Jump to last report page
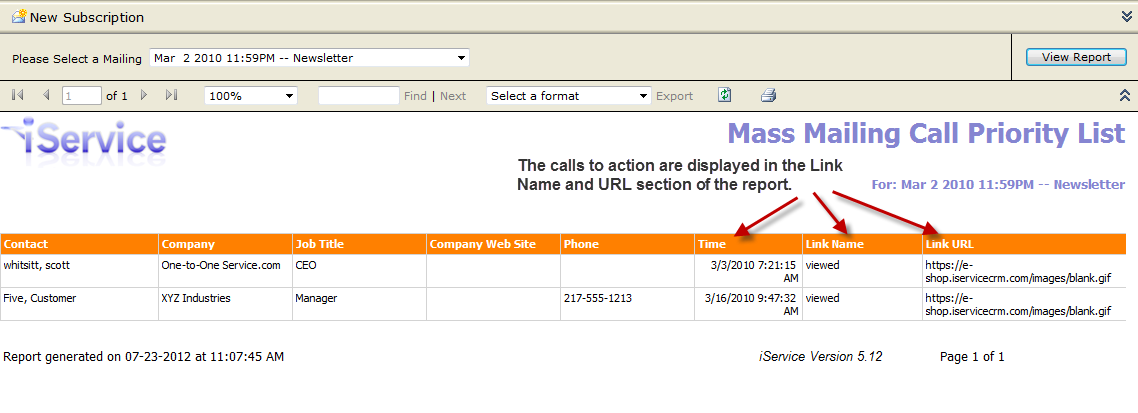This screenshot has height=413, width=1138. (171, 96)
